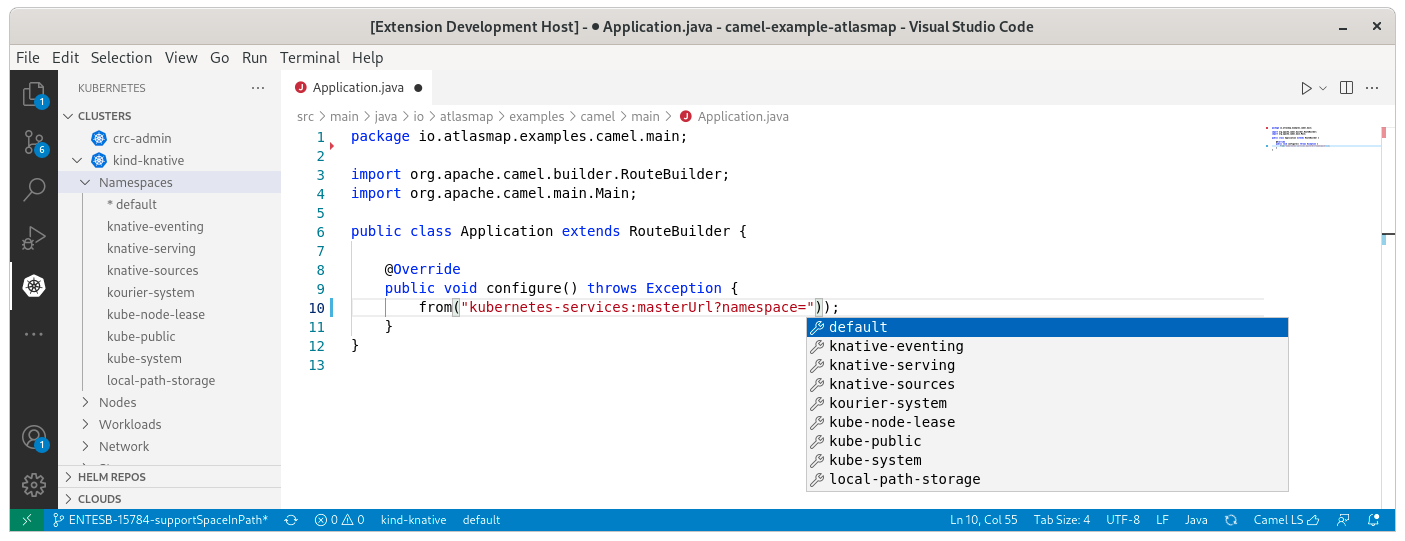This screenshot has width=1405, height=541.
Task: Click the Split Editor icon
Action: 1346,88
